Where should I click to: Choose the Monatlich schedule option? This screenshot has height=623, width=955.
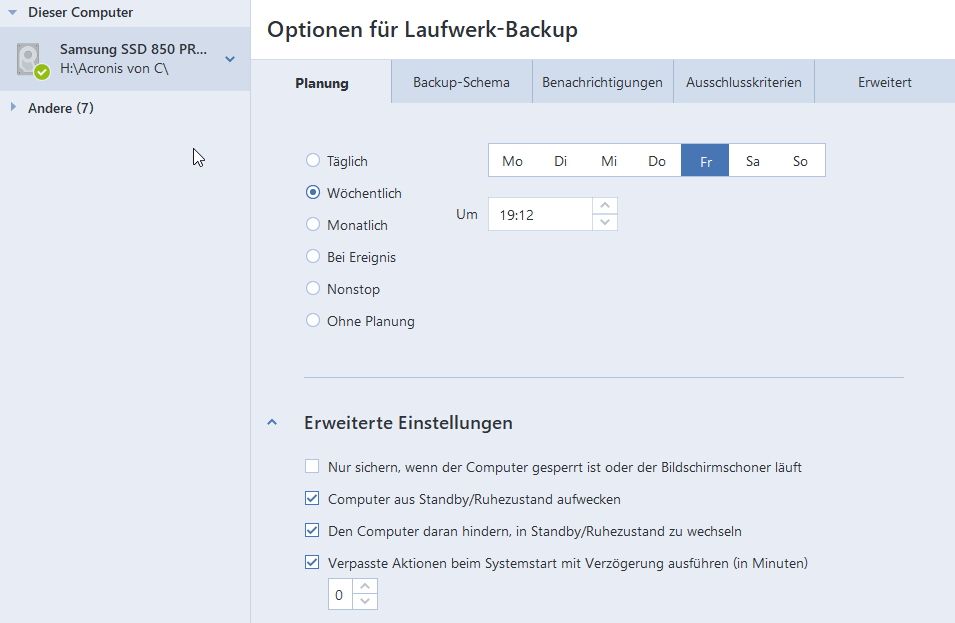(313, 225)
